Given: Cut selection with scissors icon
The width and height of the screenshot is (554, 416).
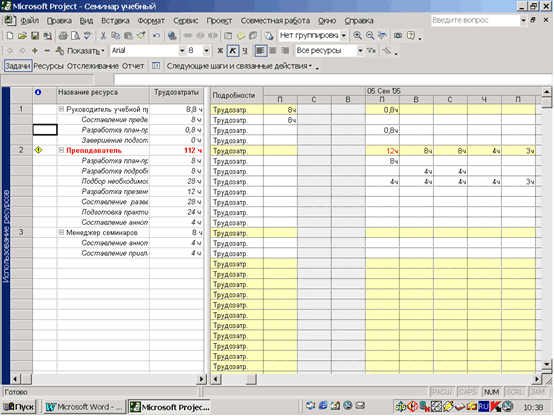Looking at the screenshot, I should (103, 36).
